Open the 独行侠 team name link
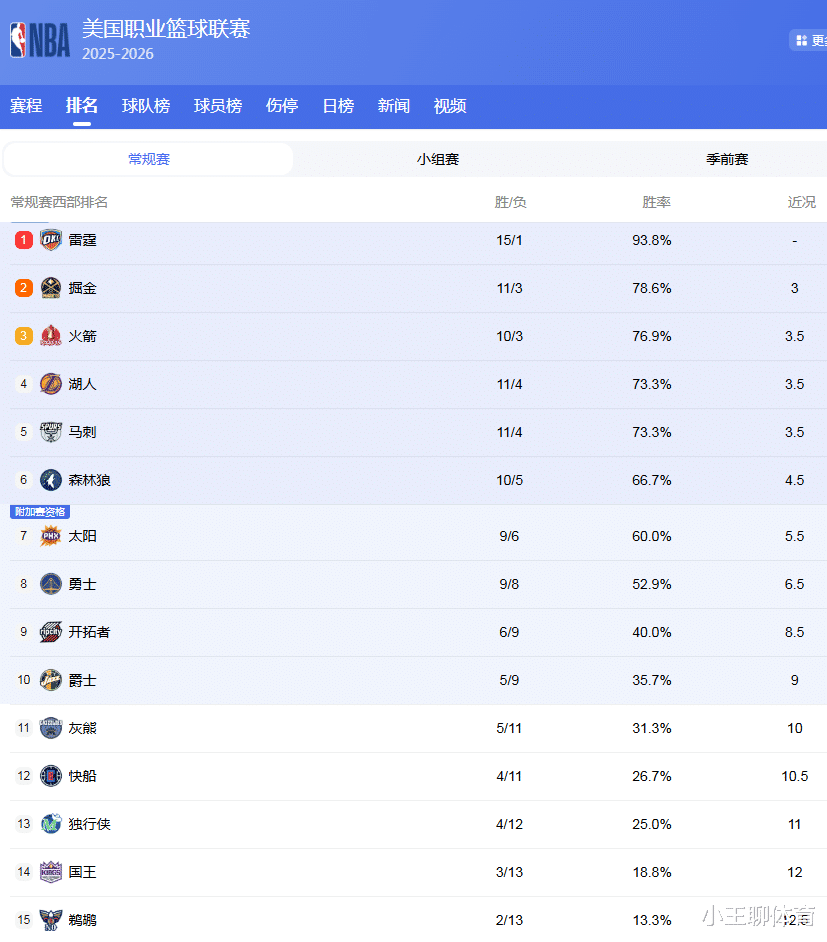 [x=89, y=824]
